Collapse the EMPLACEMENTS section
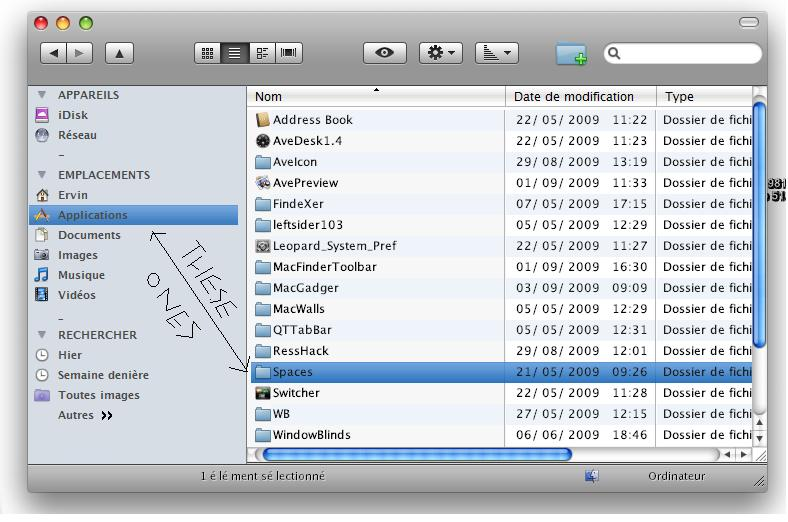788x522 pixels. tap(42, 174)
